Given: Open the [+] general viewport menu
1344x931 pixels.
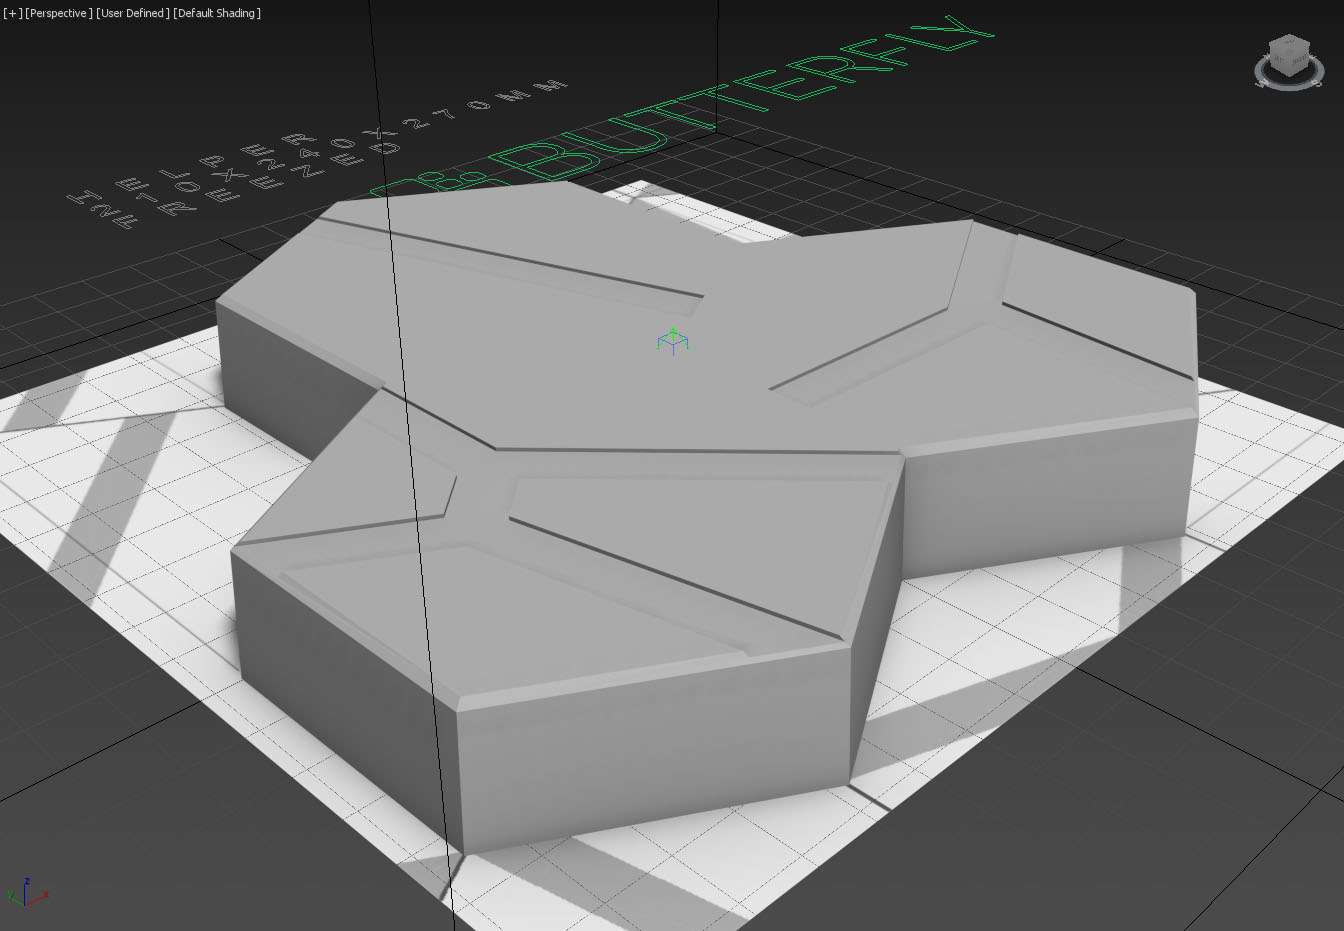Looking at the screenshot, I should [12, 13].
